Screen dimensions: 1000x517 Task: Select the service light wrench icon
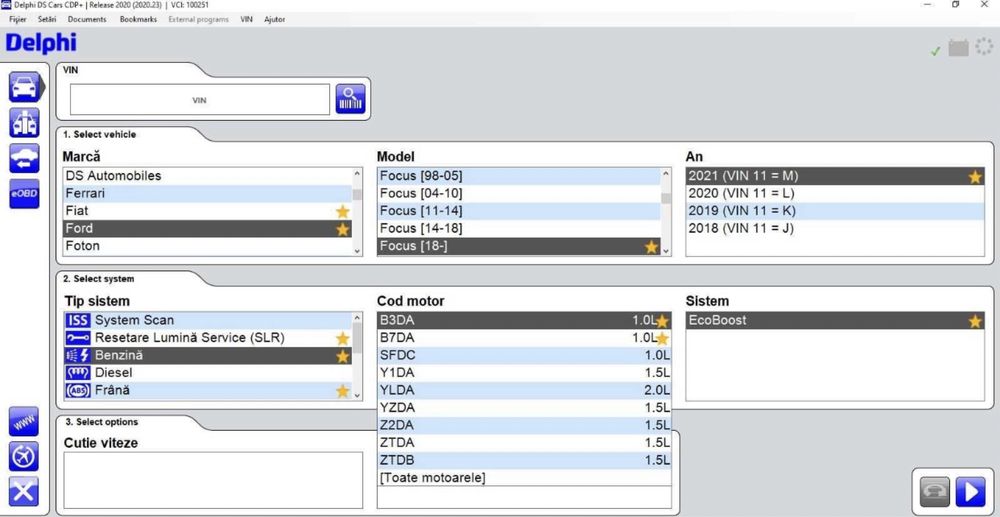(x=78, y=338)
